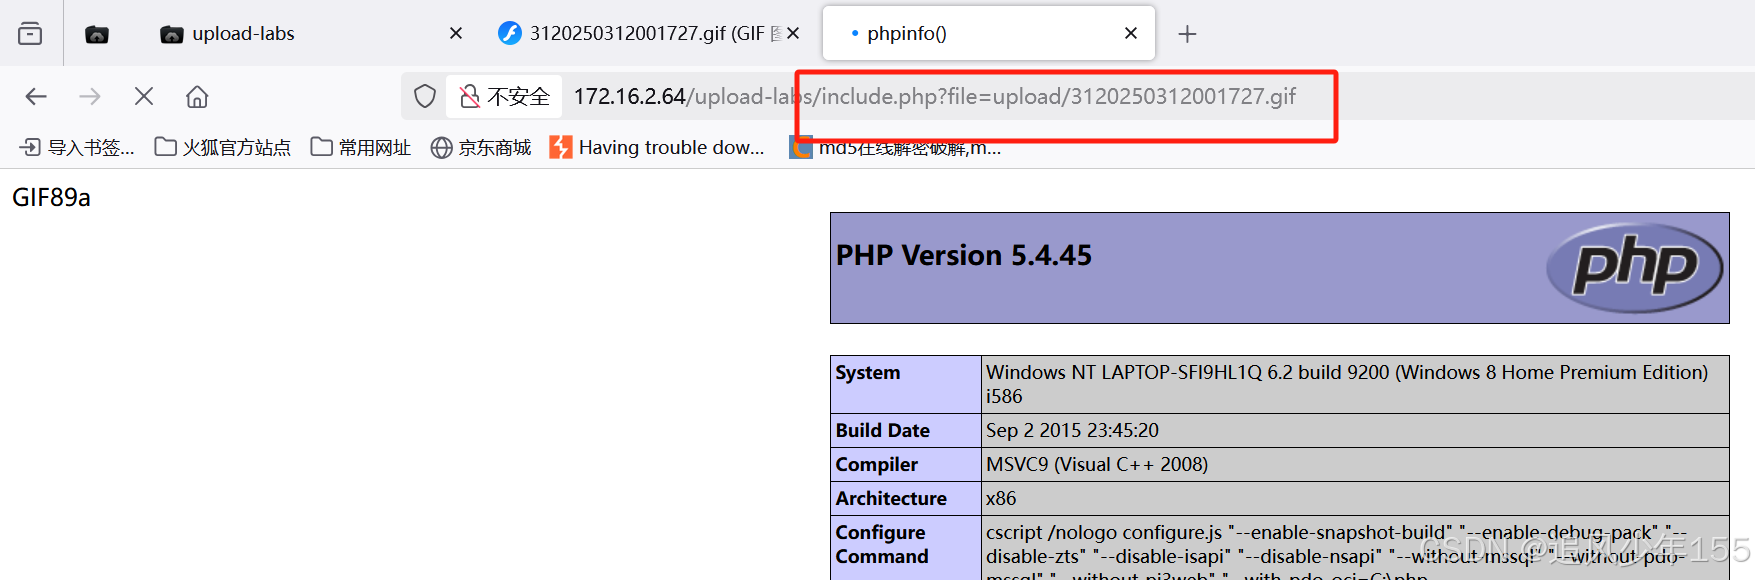Go back to previous page

(36, 97)
